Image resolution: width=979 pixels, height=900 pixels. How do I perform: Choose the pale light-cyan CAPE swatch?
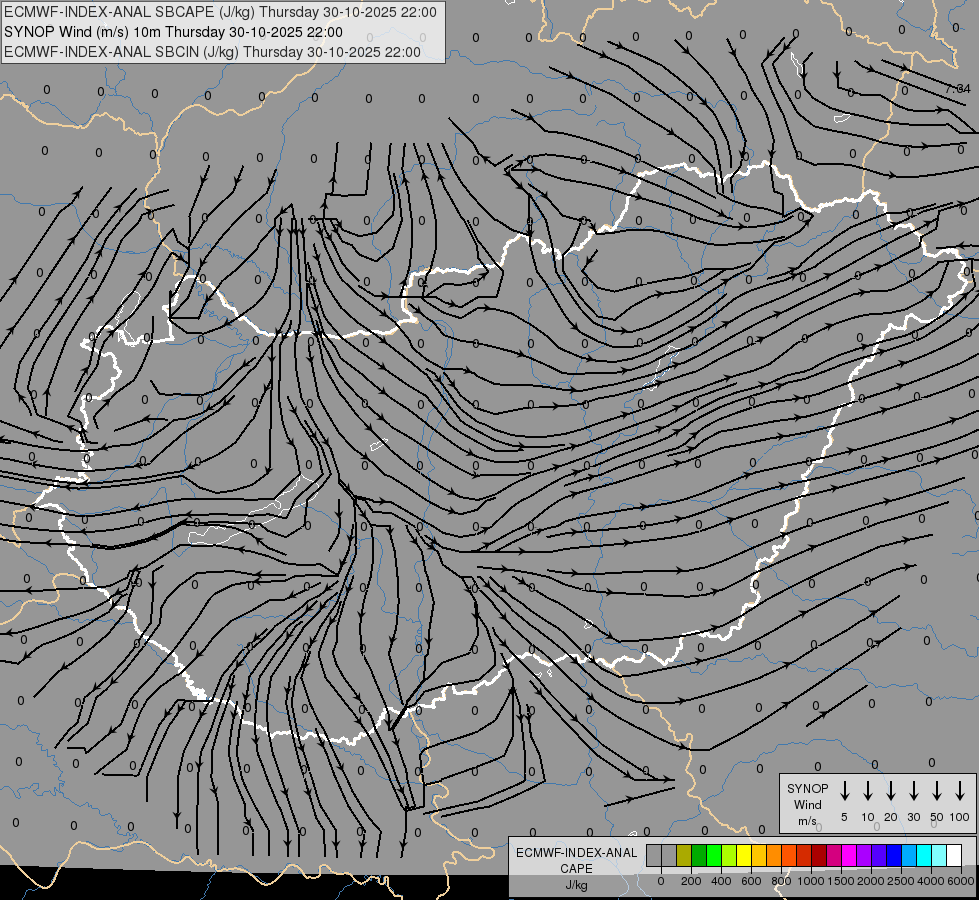coord(938,855)
